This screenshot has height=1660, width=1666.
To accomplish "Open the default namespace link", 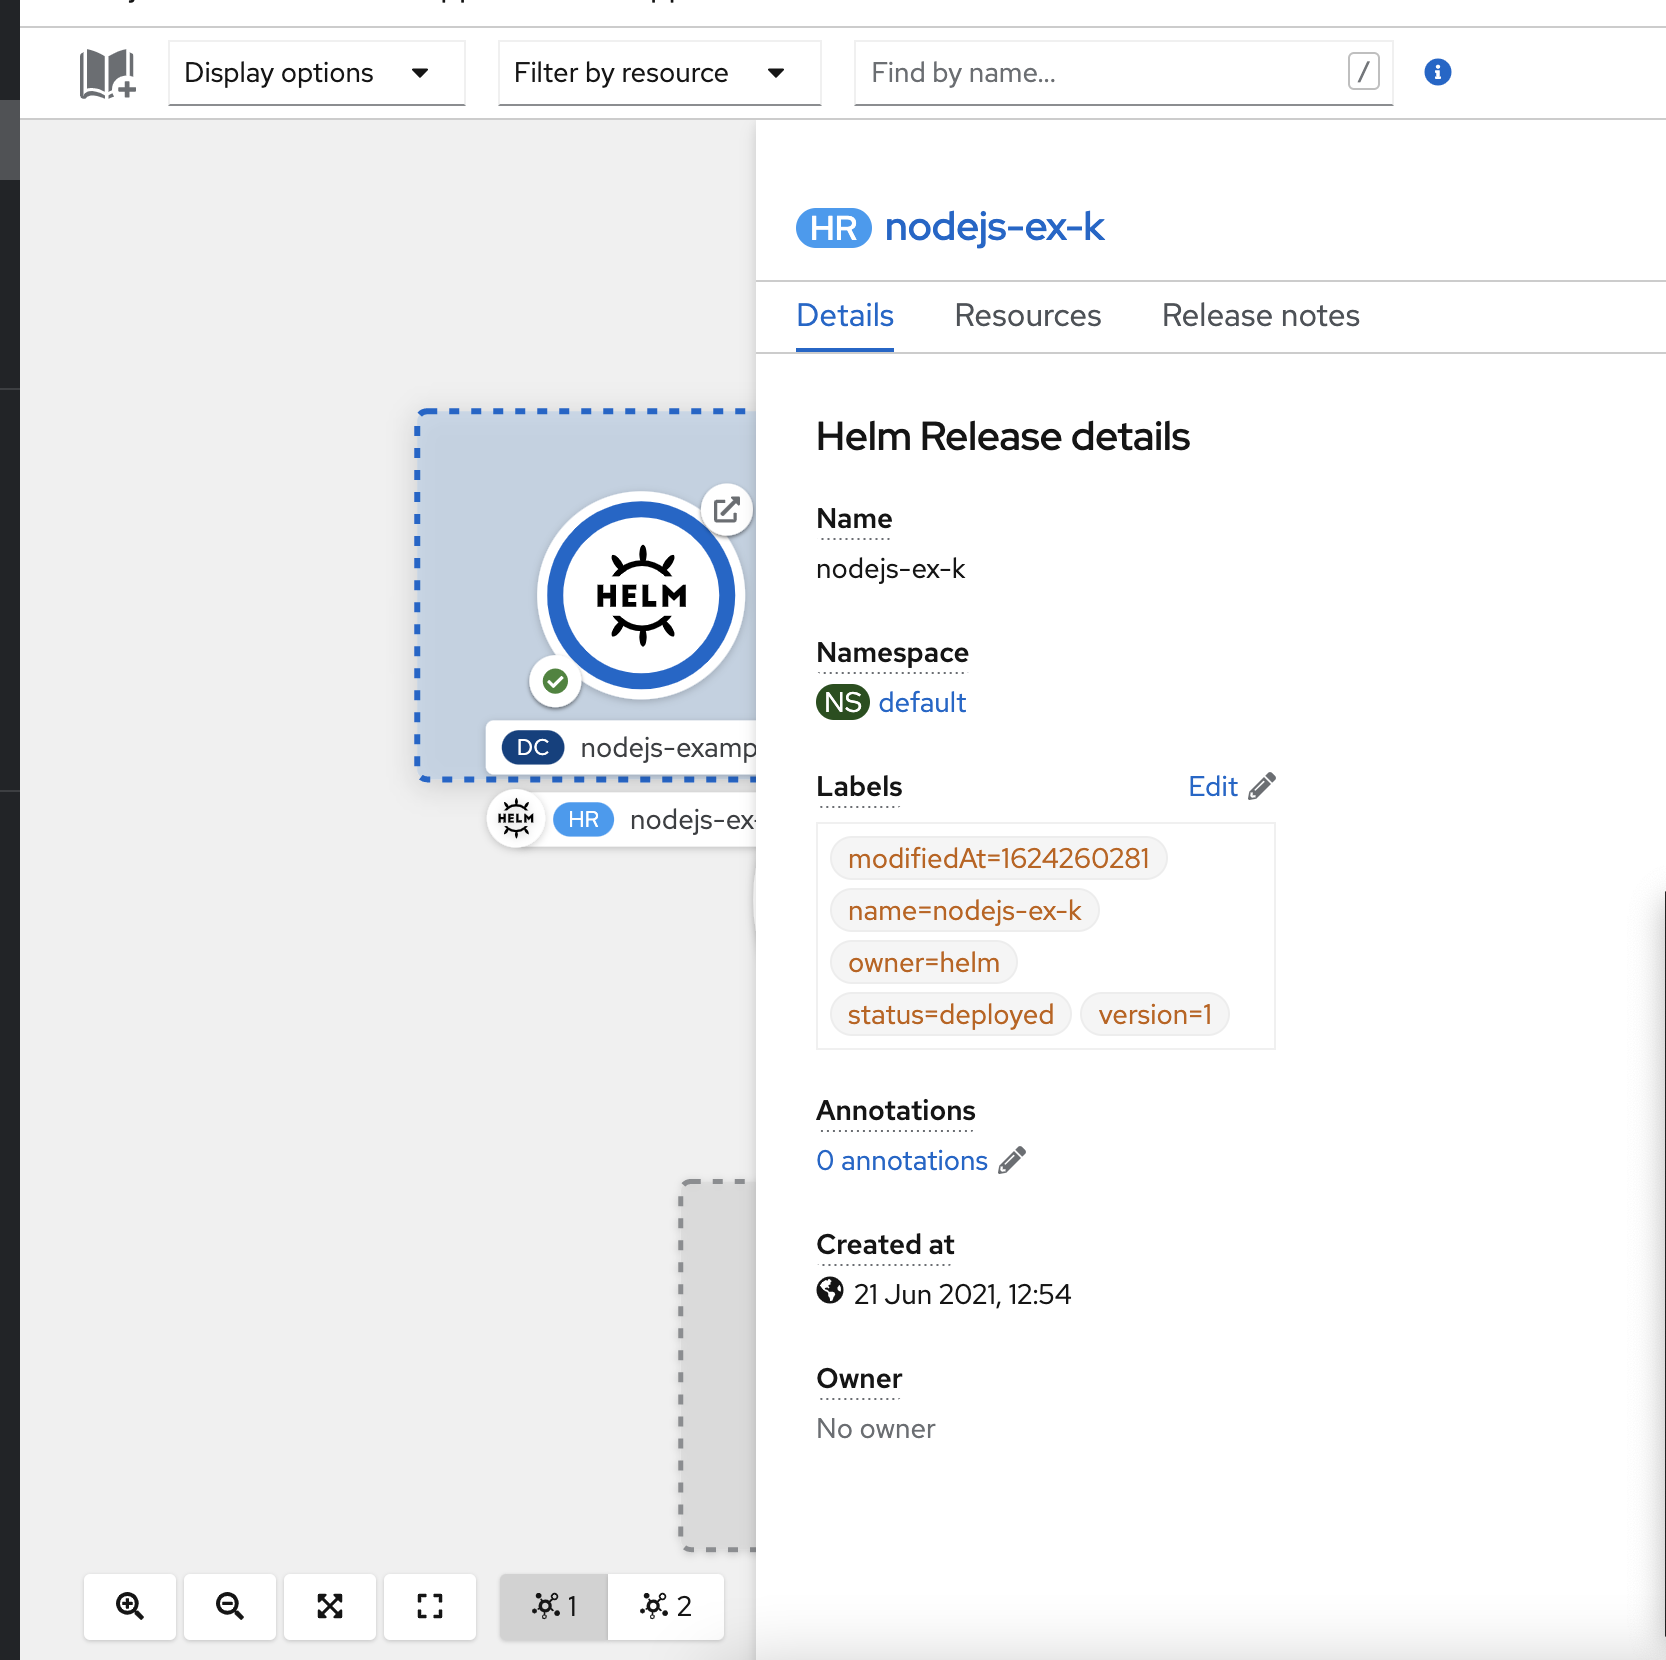I will (x=922, y=703).
